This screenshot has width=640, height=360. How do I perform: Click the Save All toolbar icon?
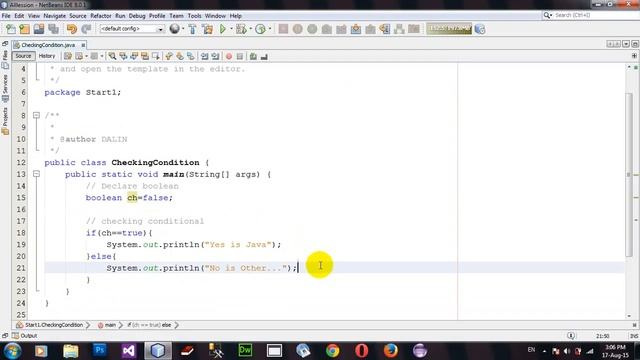click(x=53, y=29)
